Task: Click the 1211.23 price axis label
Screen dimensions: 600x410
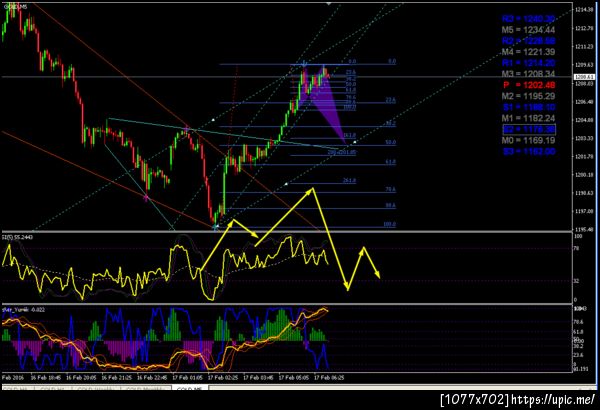Action: pos(584,47)
